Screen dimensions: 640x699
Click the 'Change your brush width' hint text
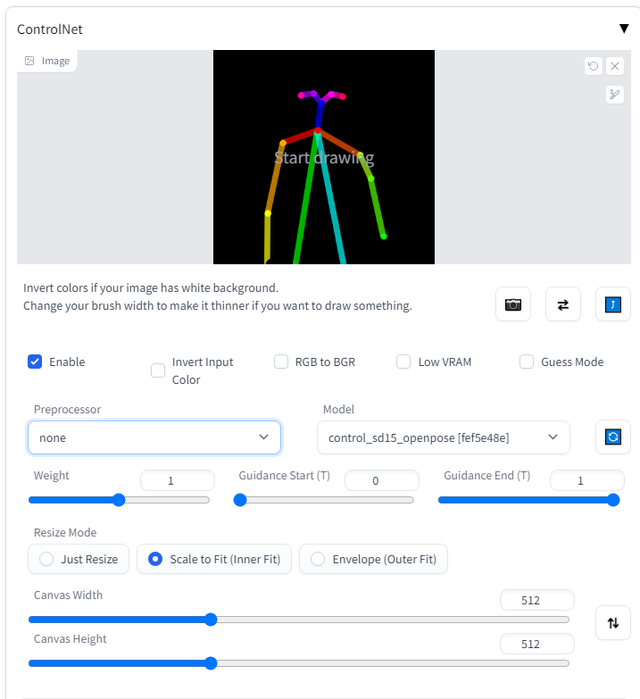pyautogui.click(x=217, y=306)
